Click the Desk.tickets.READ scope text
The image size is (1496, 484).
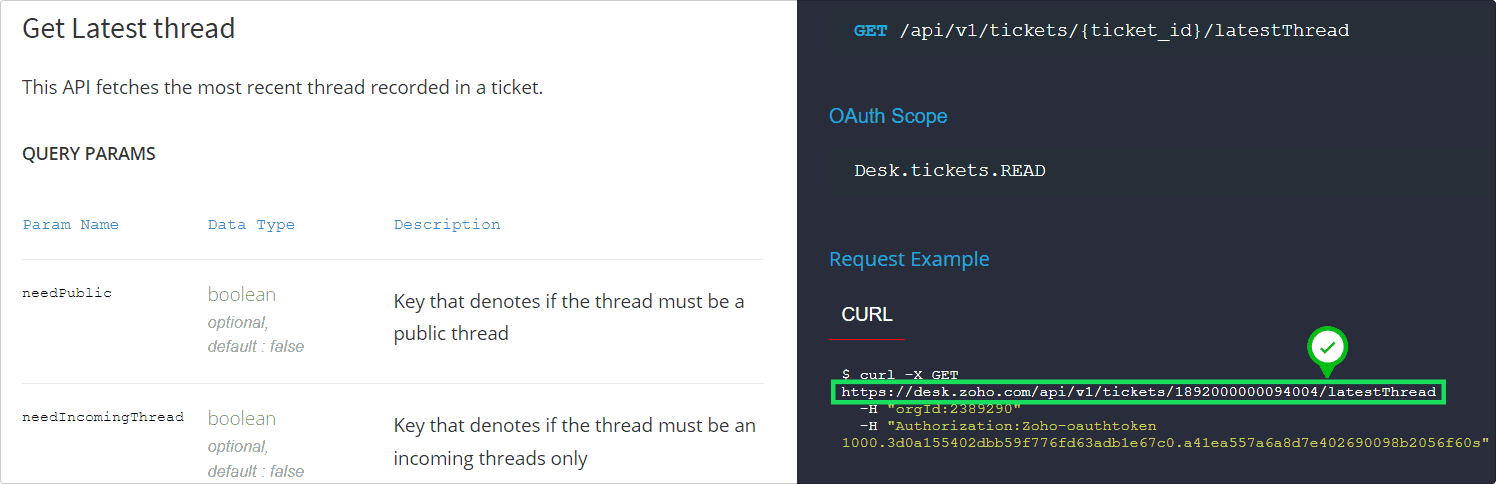(950, 171)
